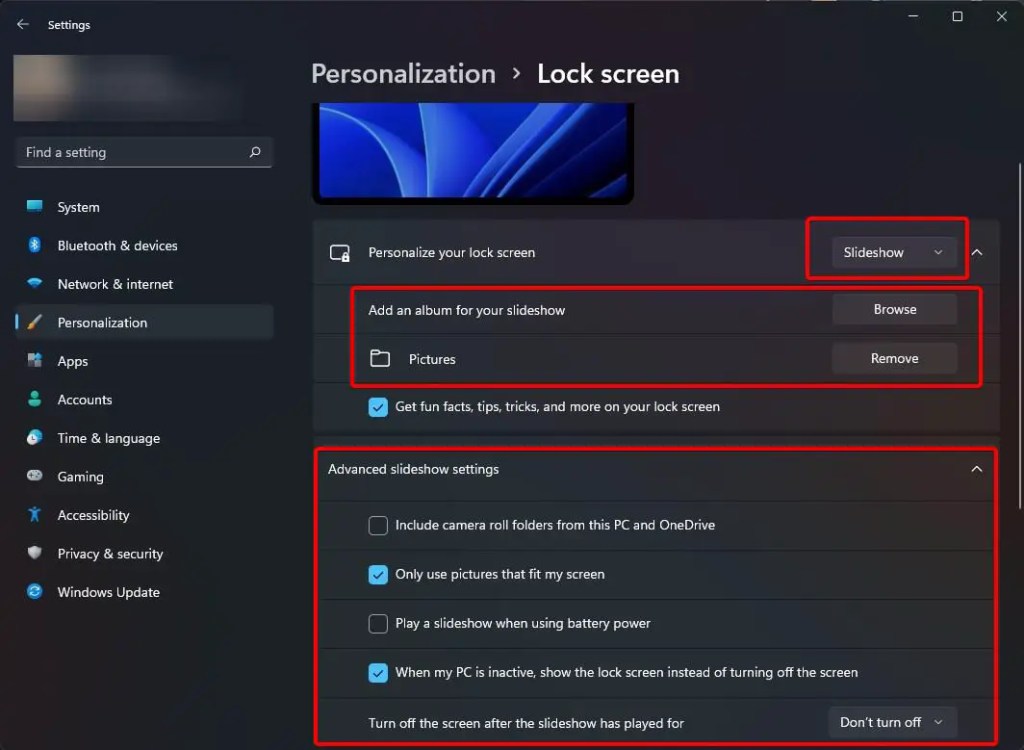
Task: Open Apps settings
Action: [144, 361]
